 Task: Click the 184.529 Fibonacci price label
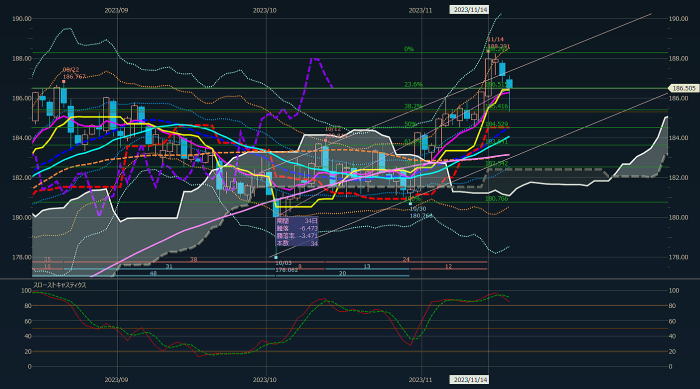click(497, 124)
